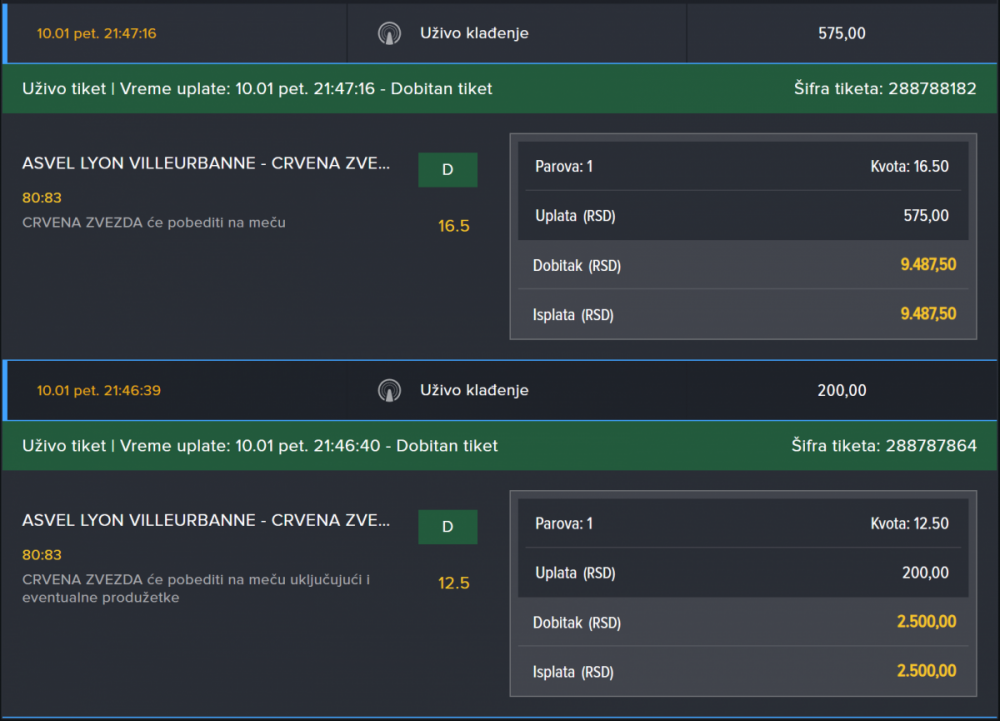
Task: Collapse the 10.01 pet. 21:46:39 ticket header
Action: point(98,389)
